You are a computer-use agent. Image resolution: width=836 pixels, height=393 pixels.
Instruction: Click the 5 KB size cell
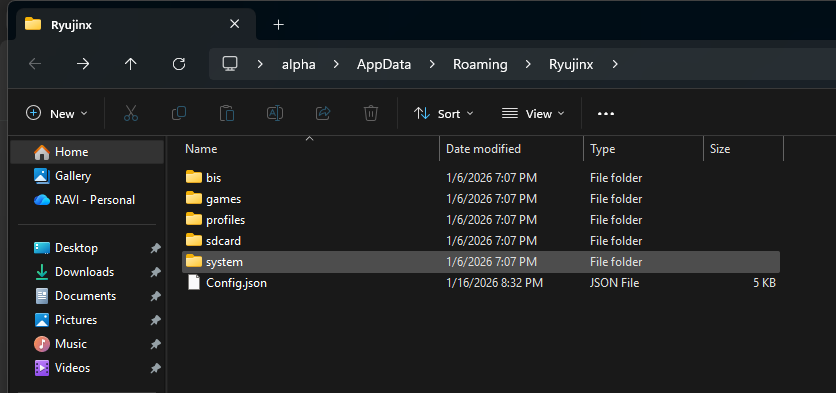point(764,283)
